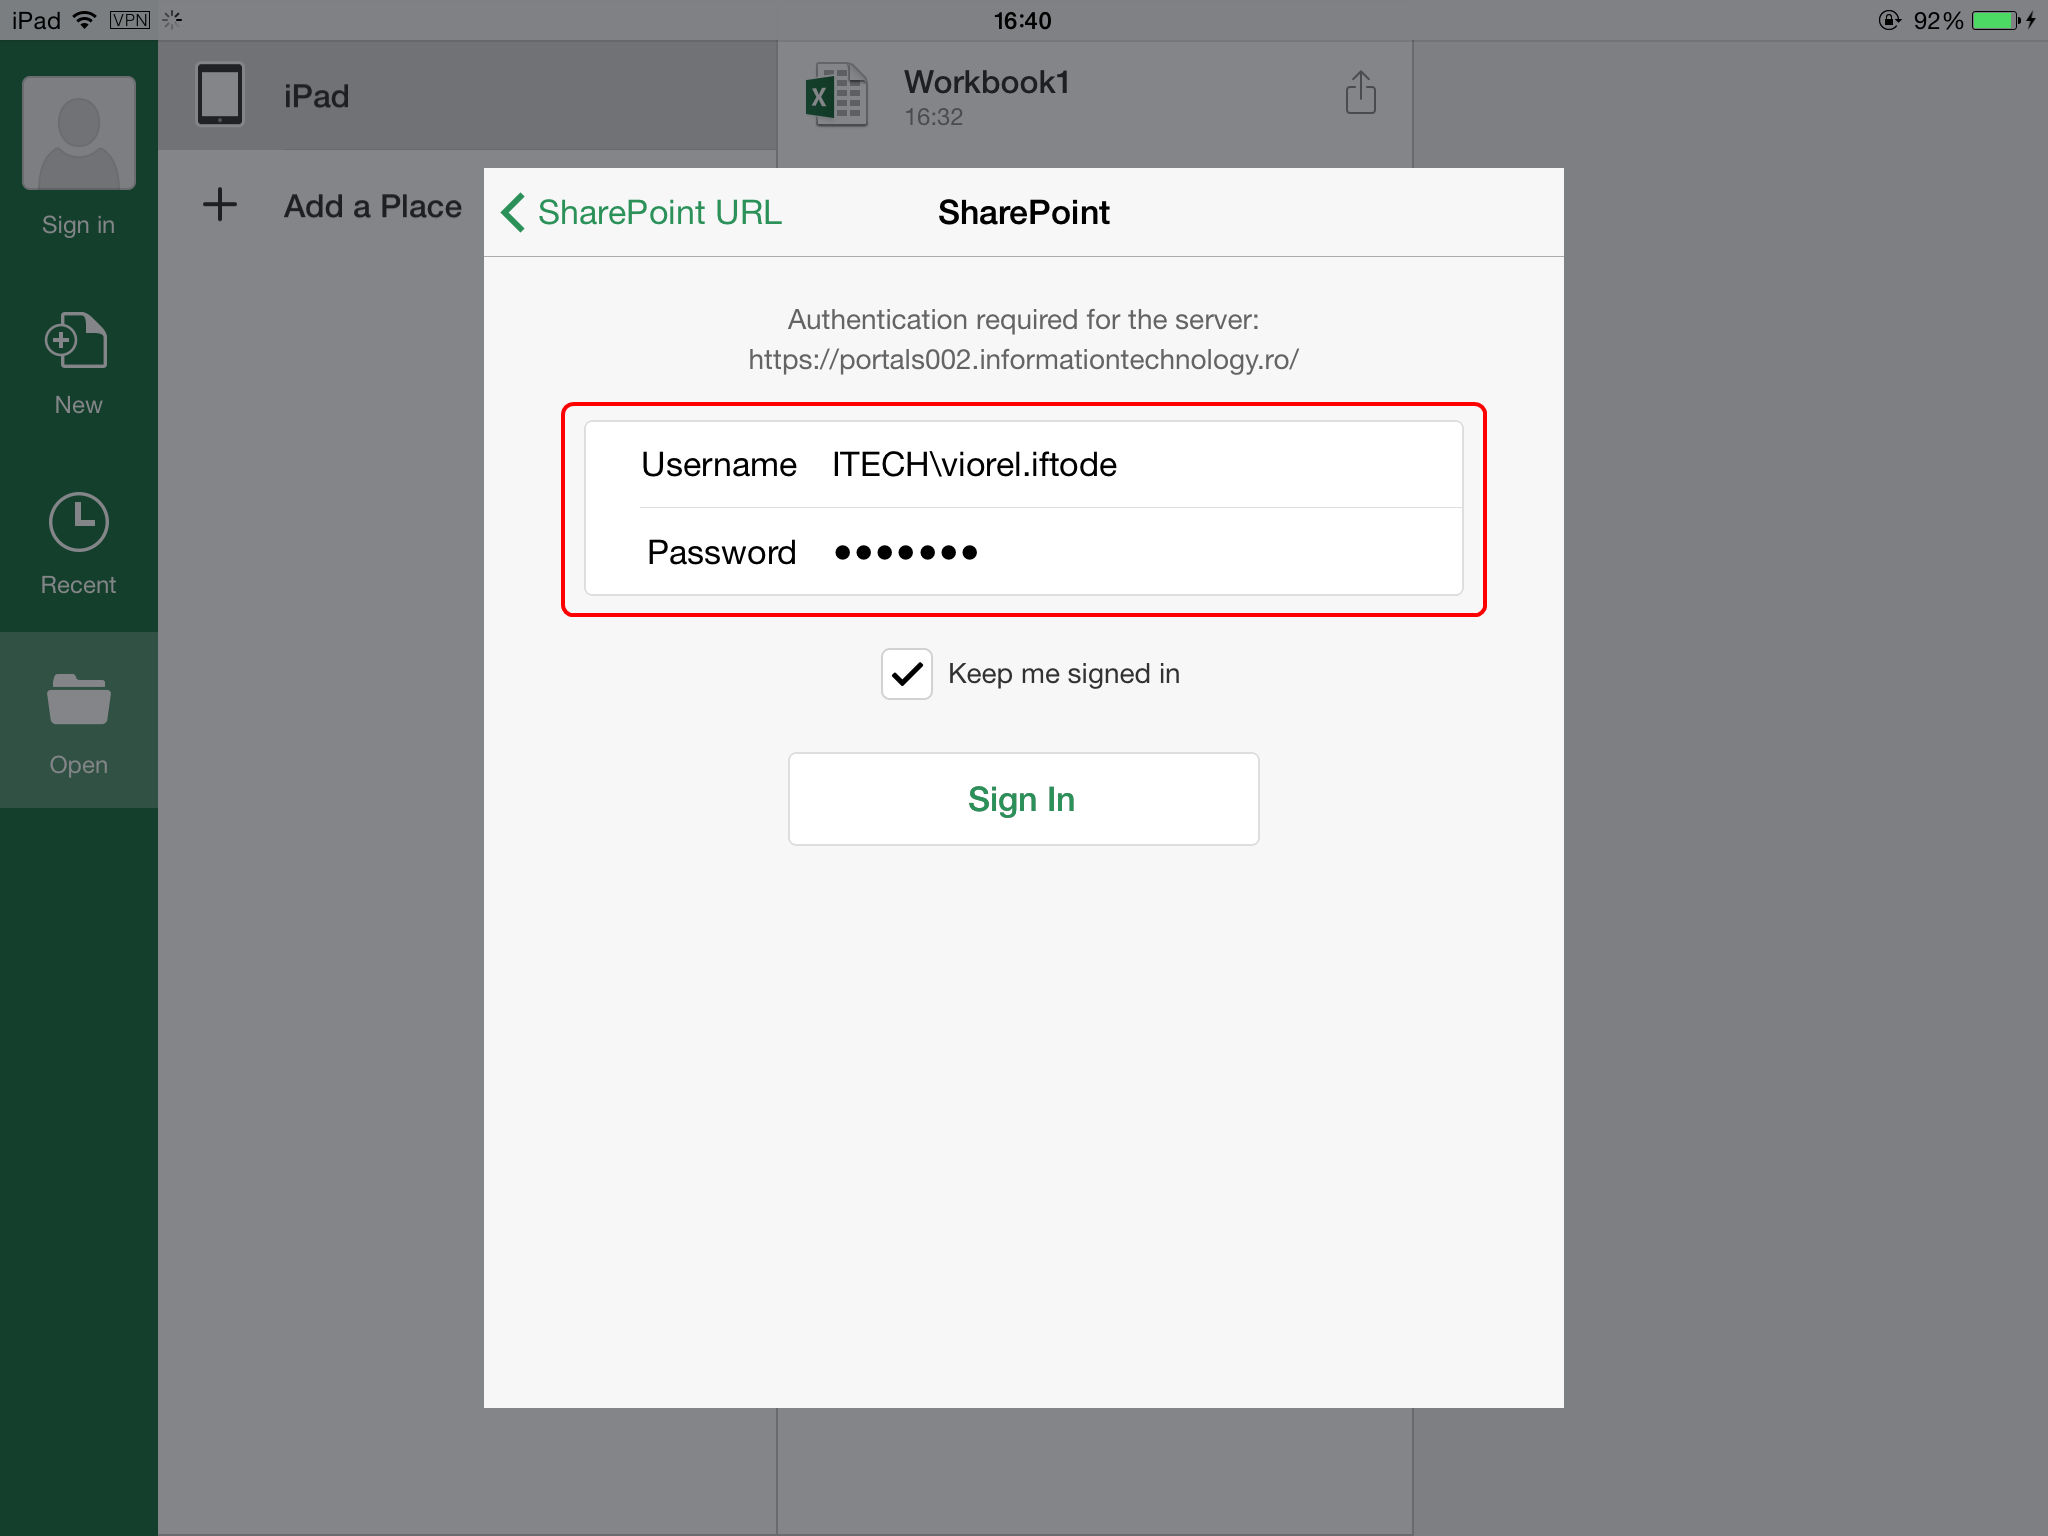Image resolution: width=2048 pixels, height=1536 pixels.
Task: Select the Open folder icon
Action: (79, 699)
